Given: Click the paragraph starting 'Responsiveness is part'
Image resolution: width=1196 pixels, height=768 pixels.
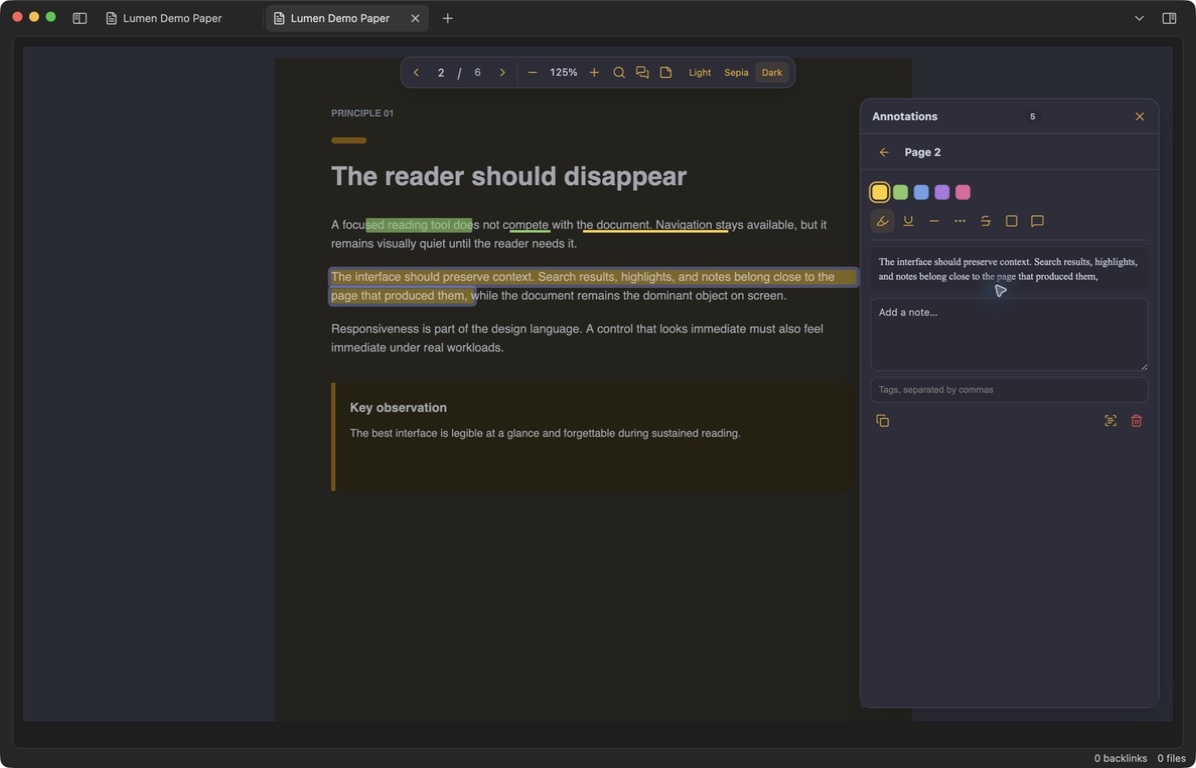Looking at the screenshot, I should tap(577, 338).
